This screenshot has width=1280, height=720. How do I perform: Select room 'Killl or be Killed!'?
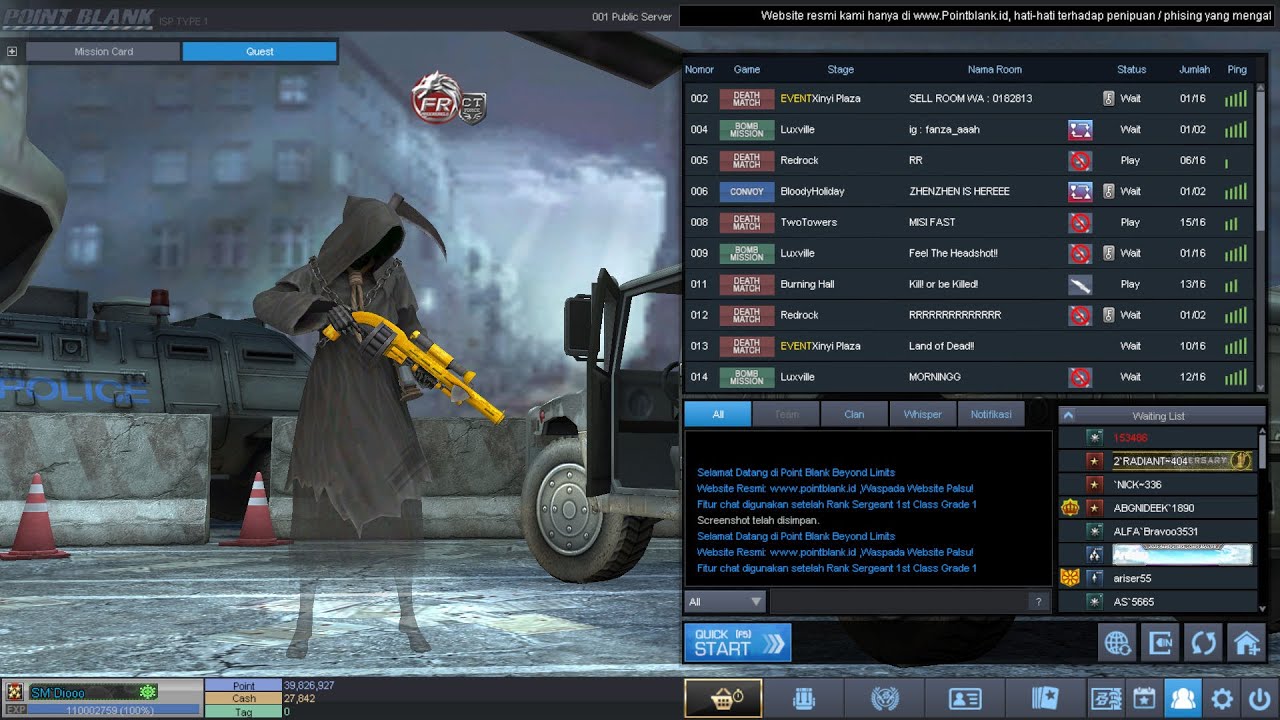(968, 284)
